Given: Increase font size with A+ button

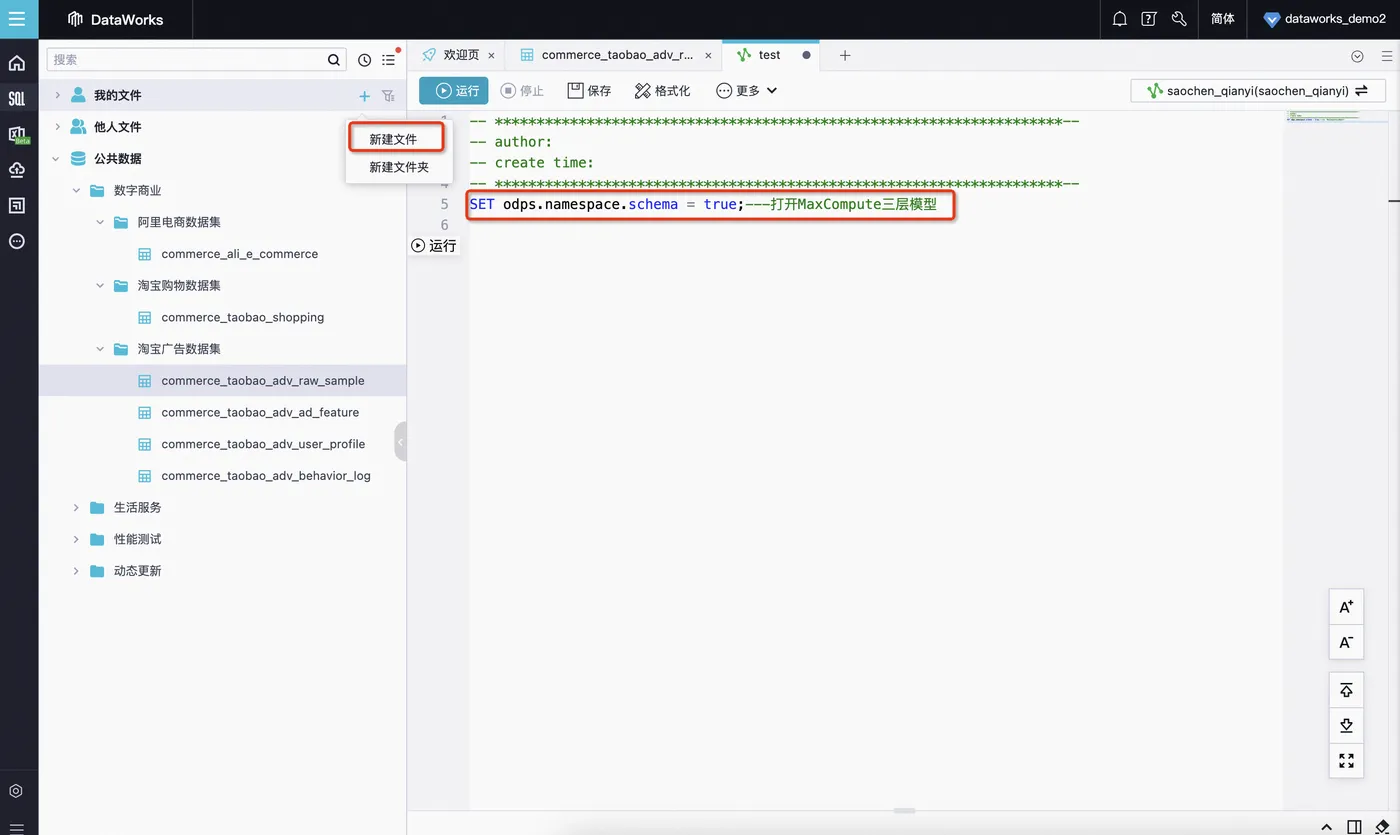Looking at the screenshot, I should coord(1346,607).
